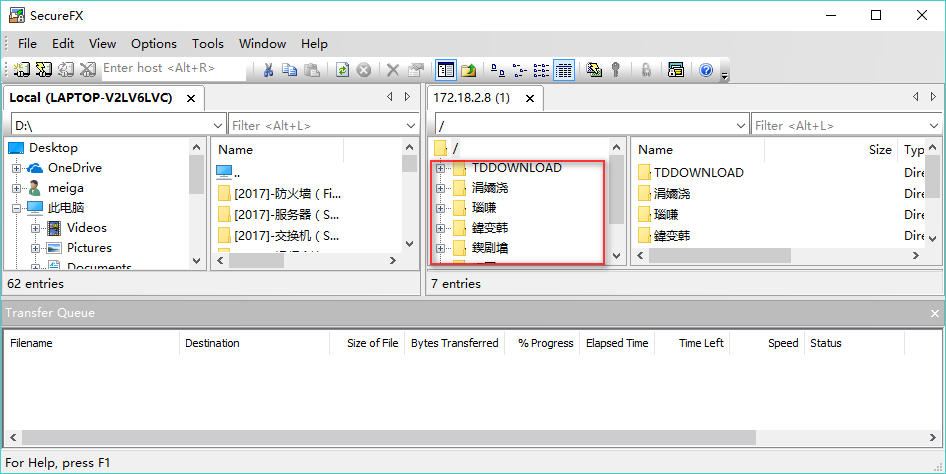Image resolution: width=946 pixels, height=474 pixels.
Task: Select root "/" folder in remote tree
Action: (455, 148)
